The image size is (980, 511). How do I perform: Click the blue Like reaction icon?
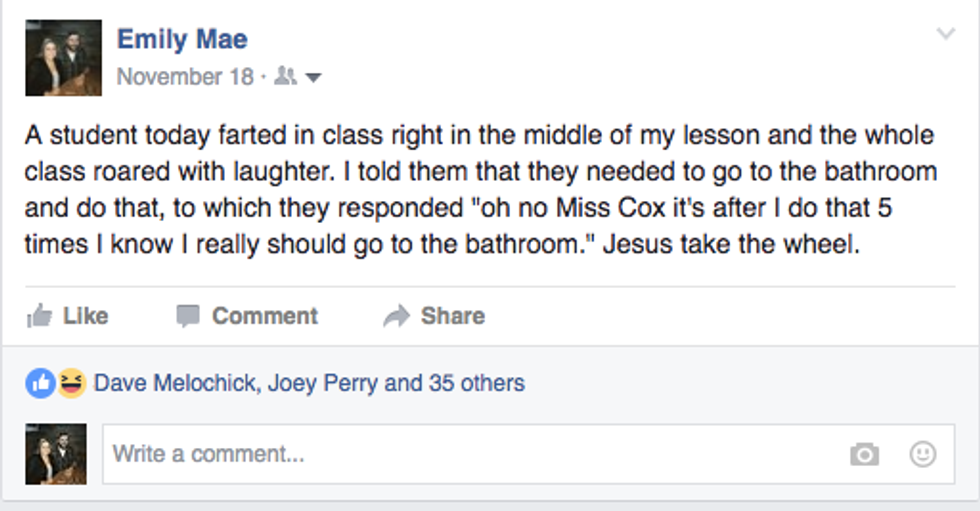[41, 382]
